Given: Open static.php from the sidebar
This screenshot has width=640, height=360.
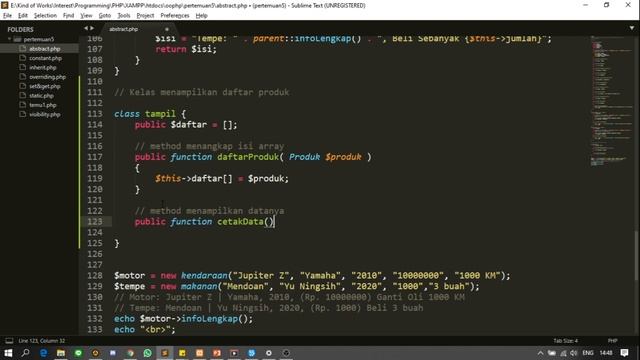Looking at the screenshot, I should coord(41,96).
